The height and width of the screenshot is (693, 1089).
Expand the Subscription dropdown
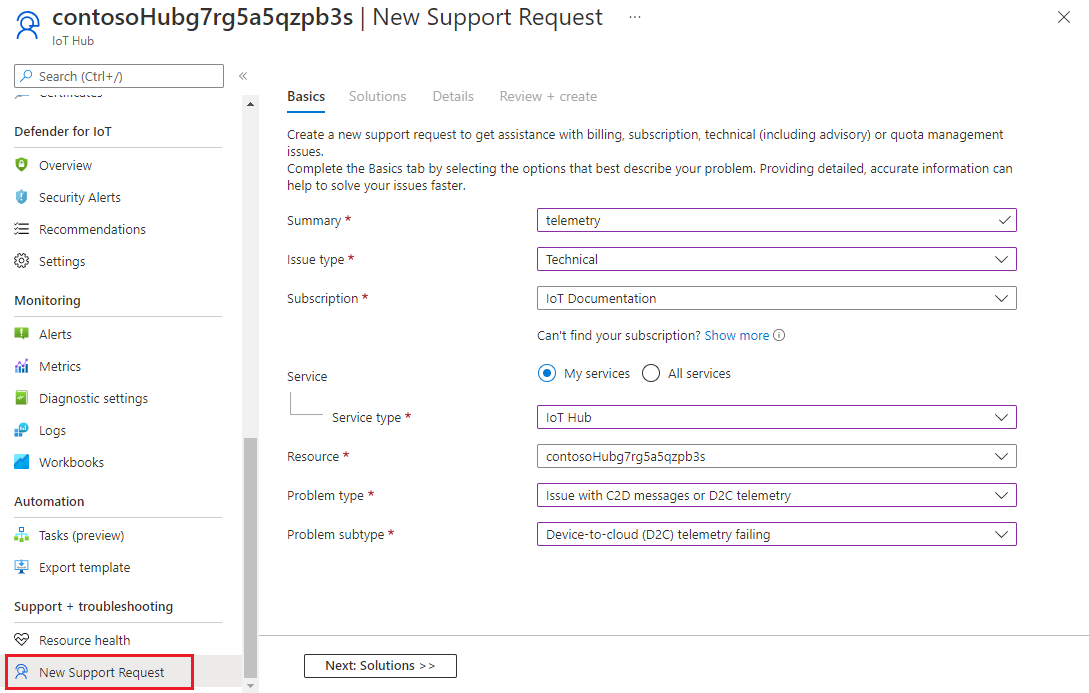point(776,298)
